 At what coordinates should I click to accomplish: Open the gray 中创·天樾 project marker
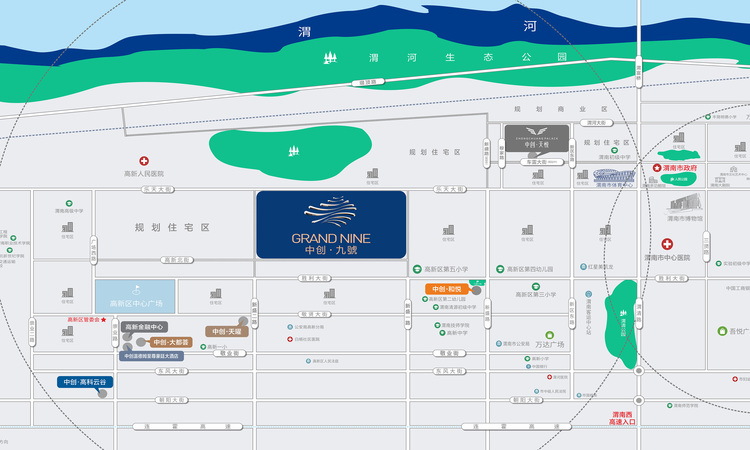click(x=537, y=138)
